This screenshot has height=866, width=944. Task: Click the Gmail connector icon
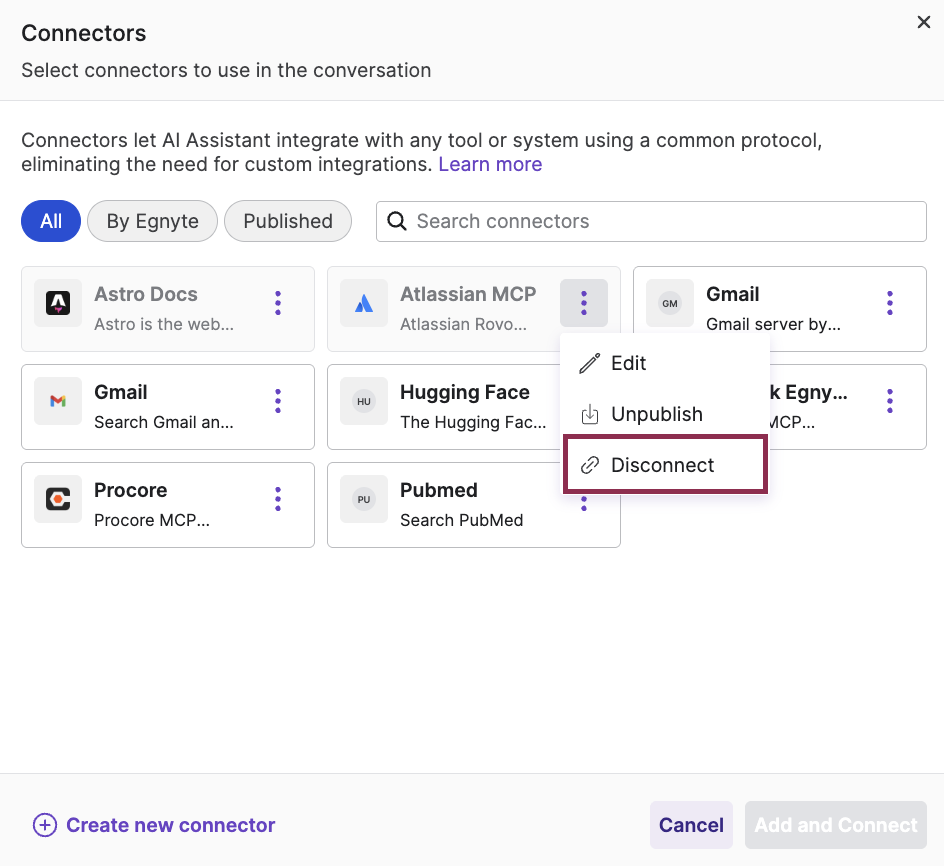tap(57, 401)
